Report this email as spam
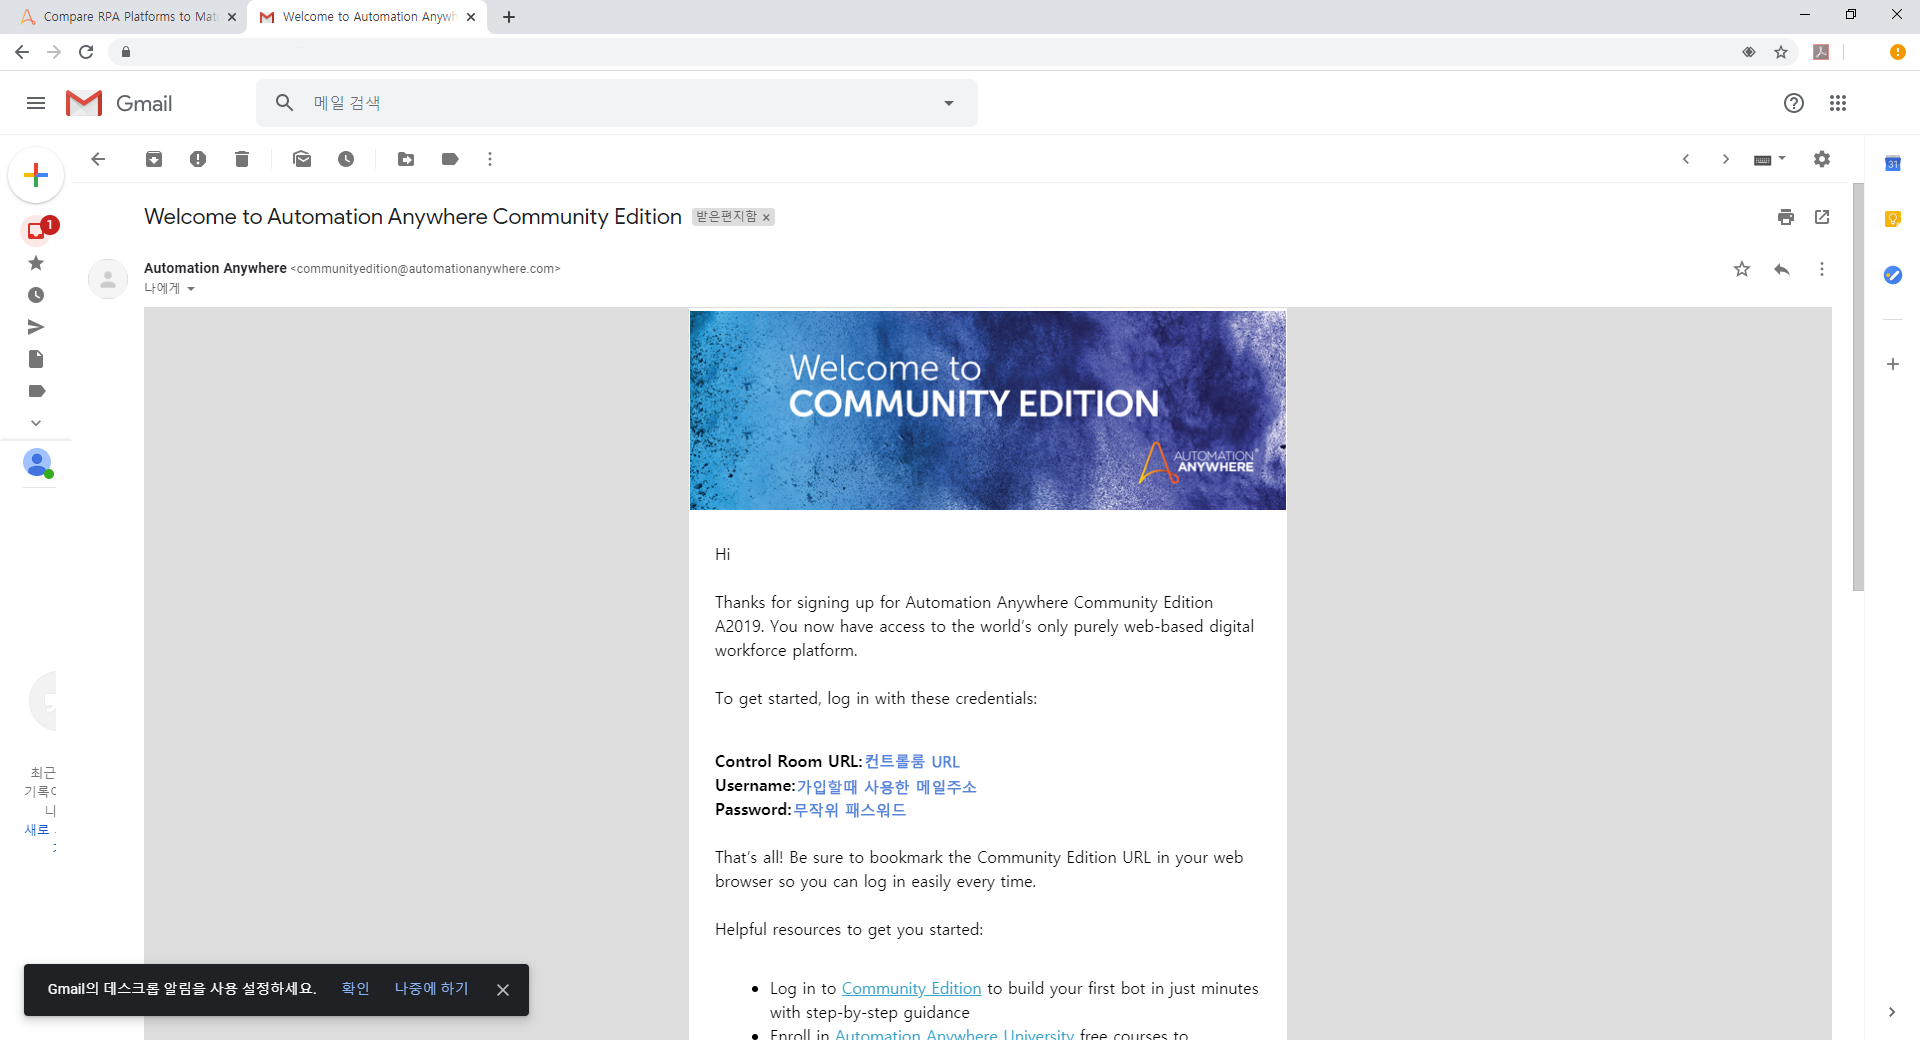The width and height of the screenshot is (1920, 1040). 198,159
